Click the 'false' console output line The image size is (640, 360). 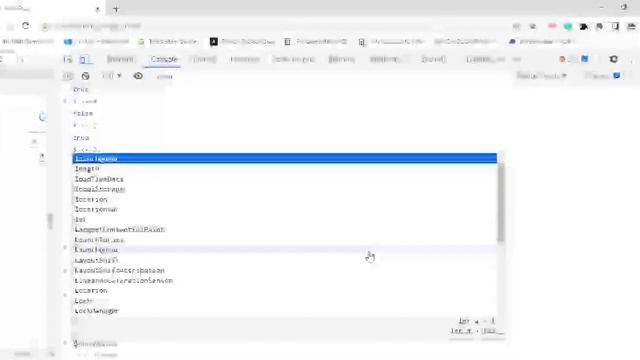pos(83,113)
